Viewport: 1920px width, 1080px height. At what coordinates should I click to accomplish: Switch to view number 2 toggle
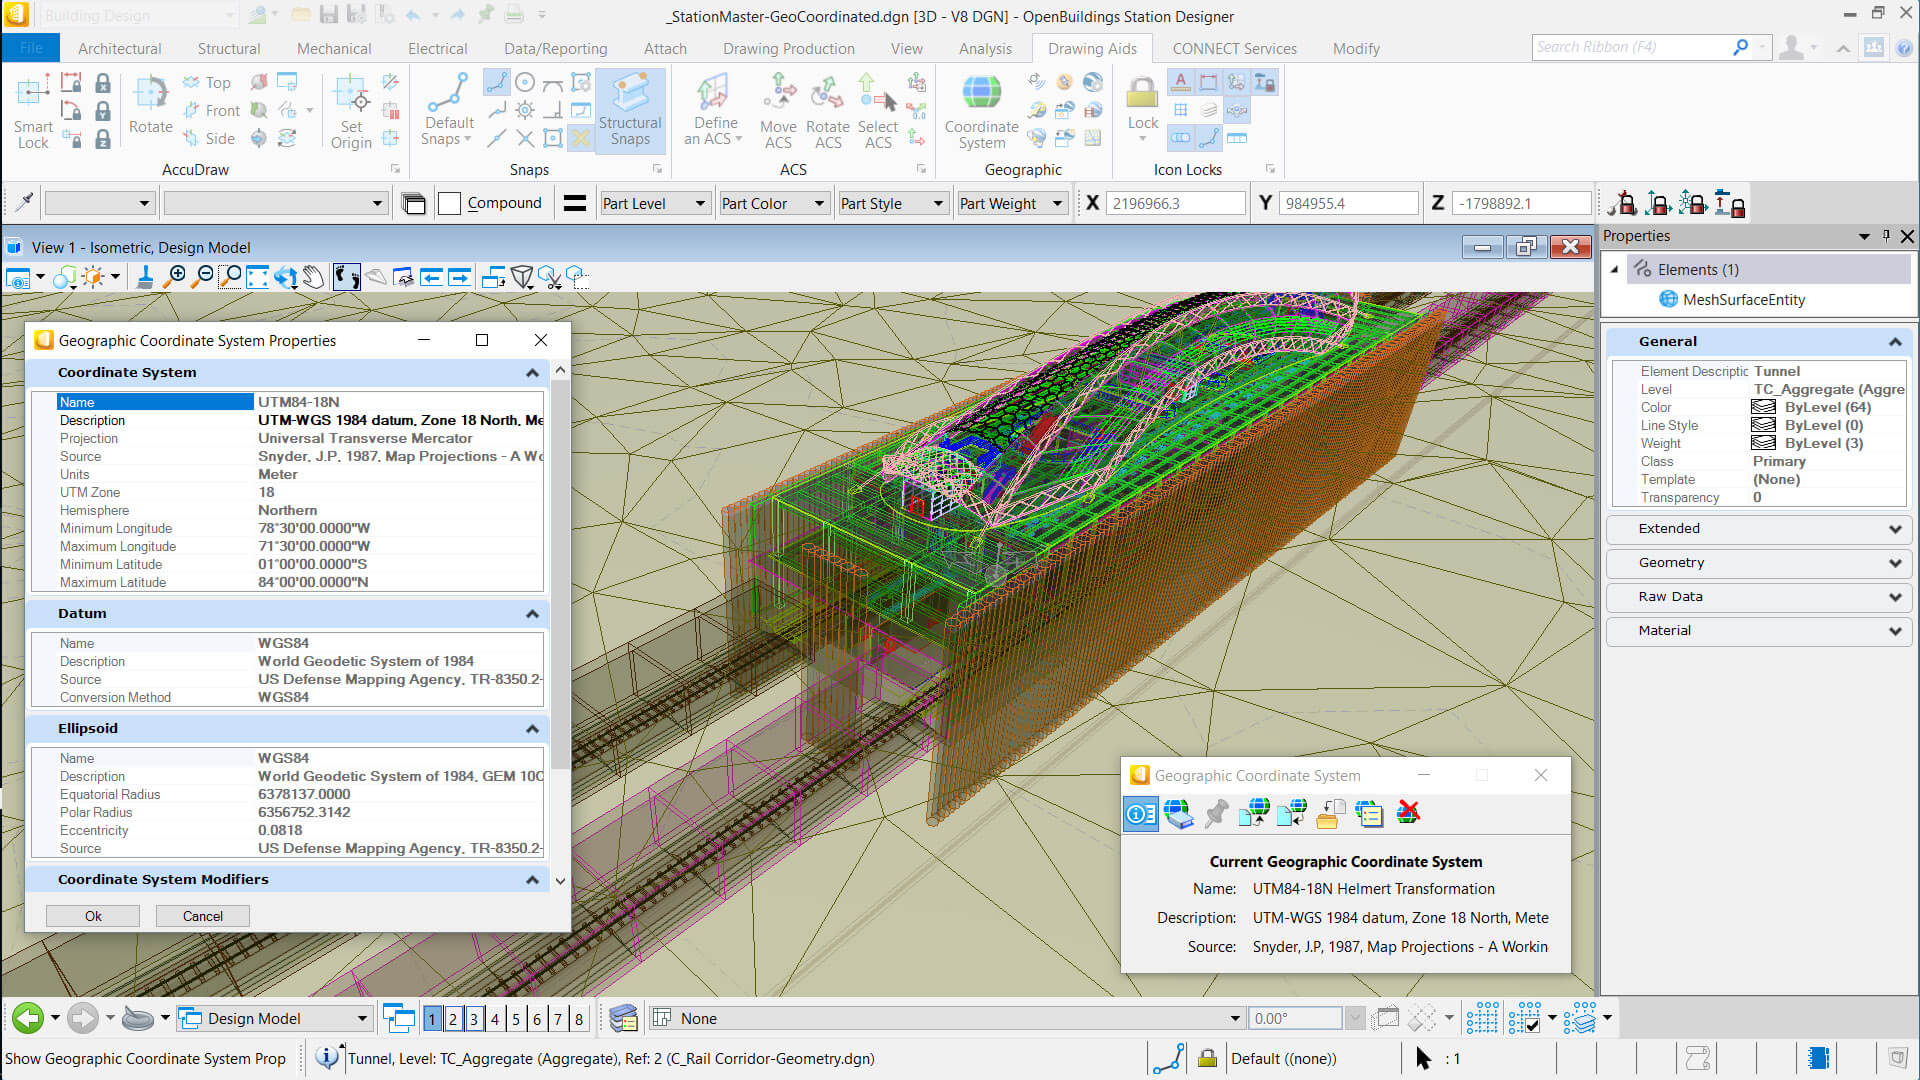click(453, 1019)
